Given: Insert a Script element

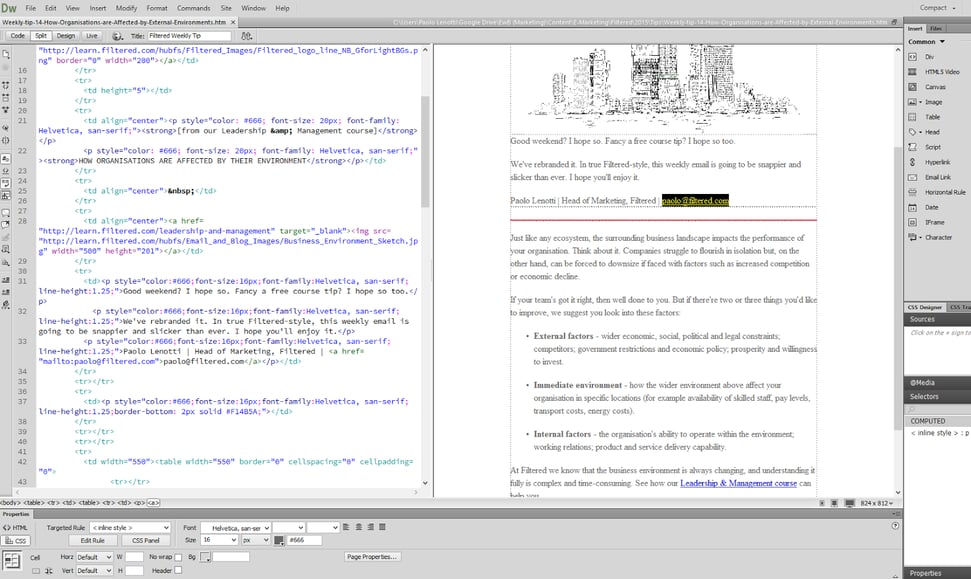Looking at the screenshot, I should pyautogui.click(x=925, y=147).
